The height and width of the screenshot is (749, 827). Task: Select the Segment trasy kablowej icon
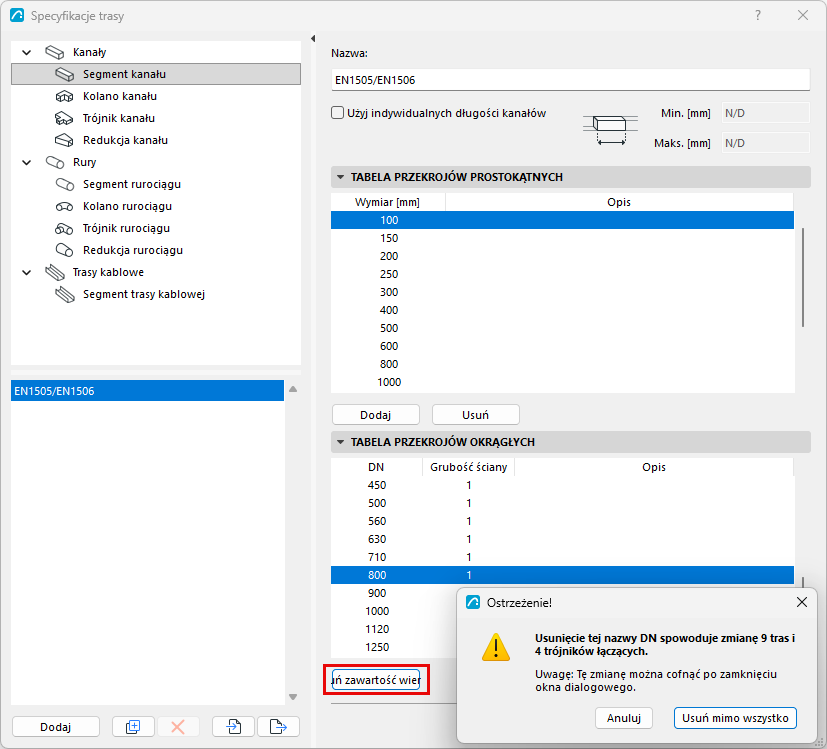point(65,294)
